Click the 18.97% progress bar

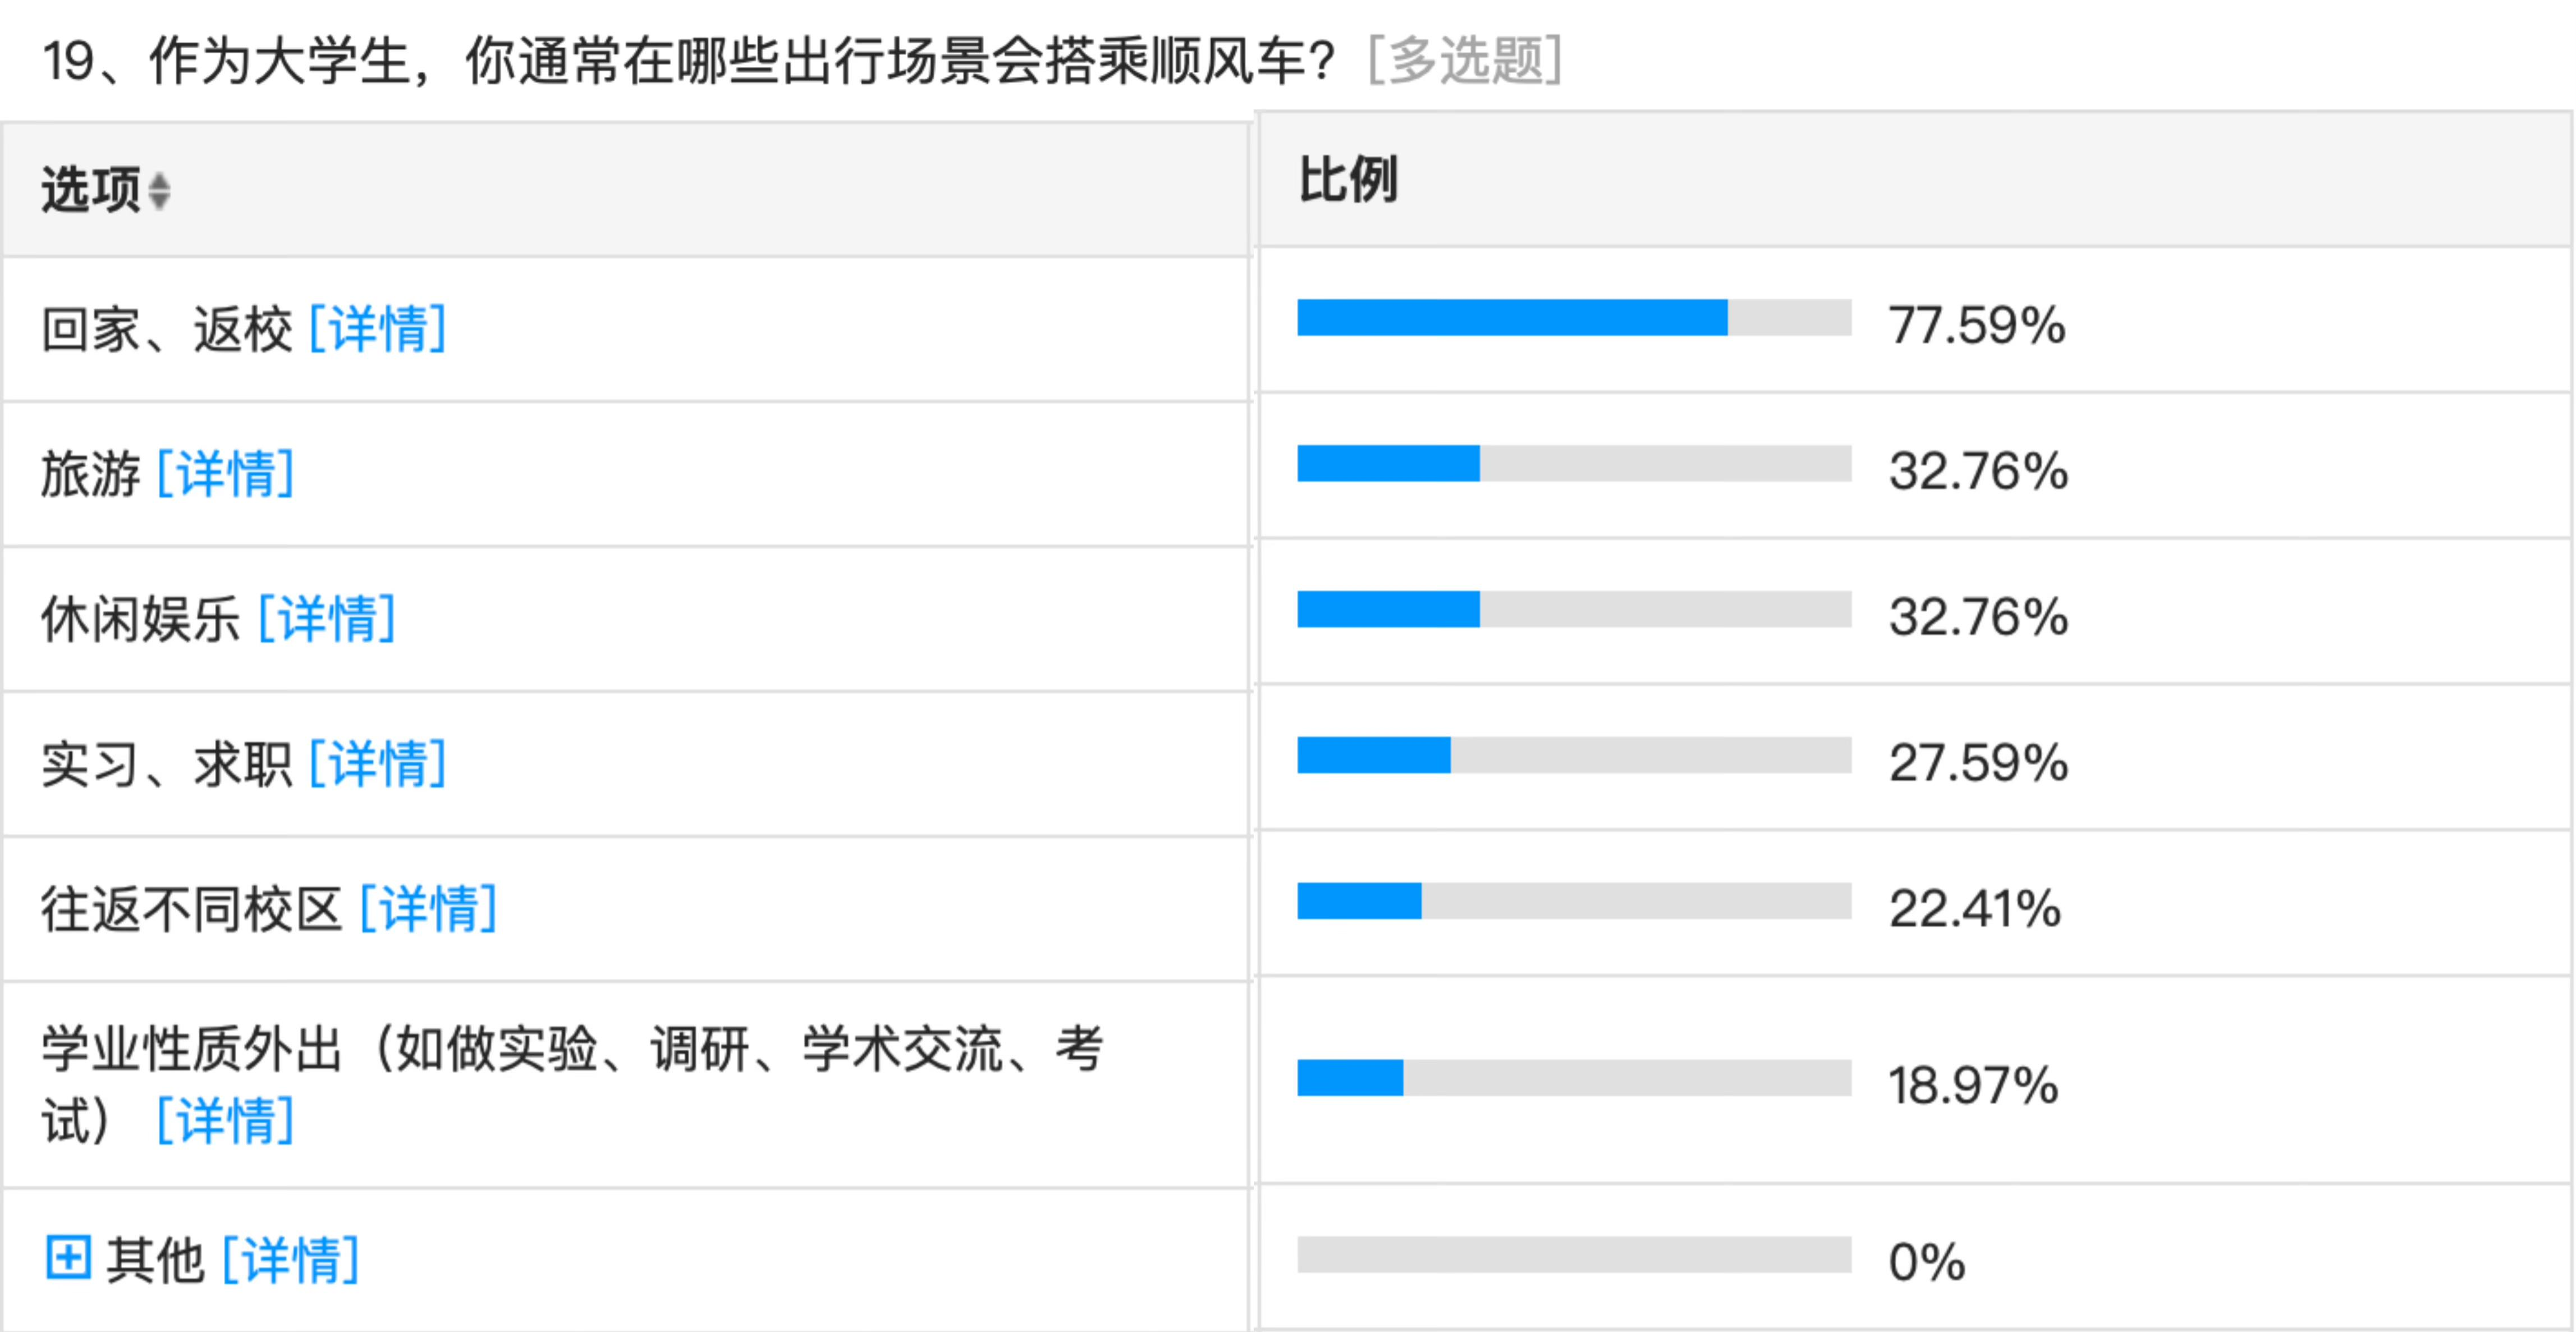(x=1573, y=1078)
